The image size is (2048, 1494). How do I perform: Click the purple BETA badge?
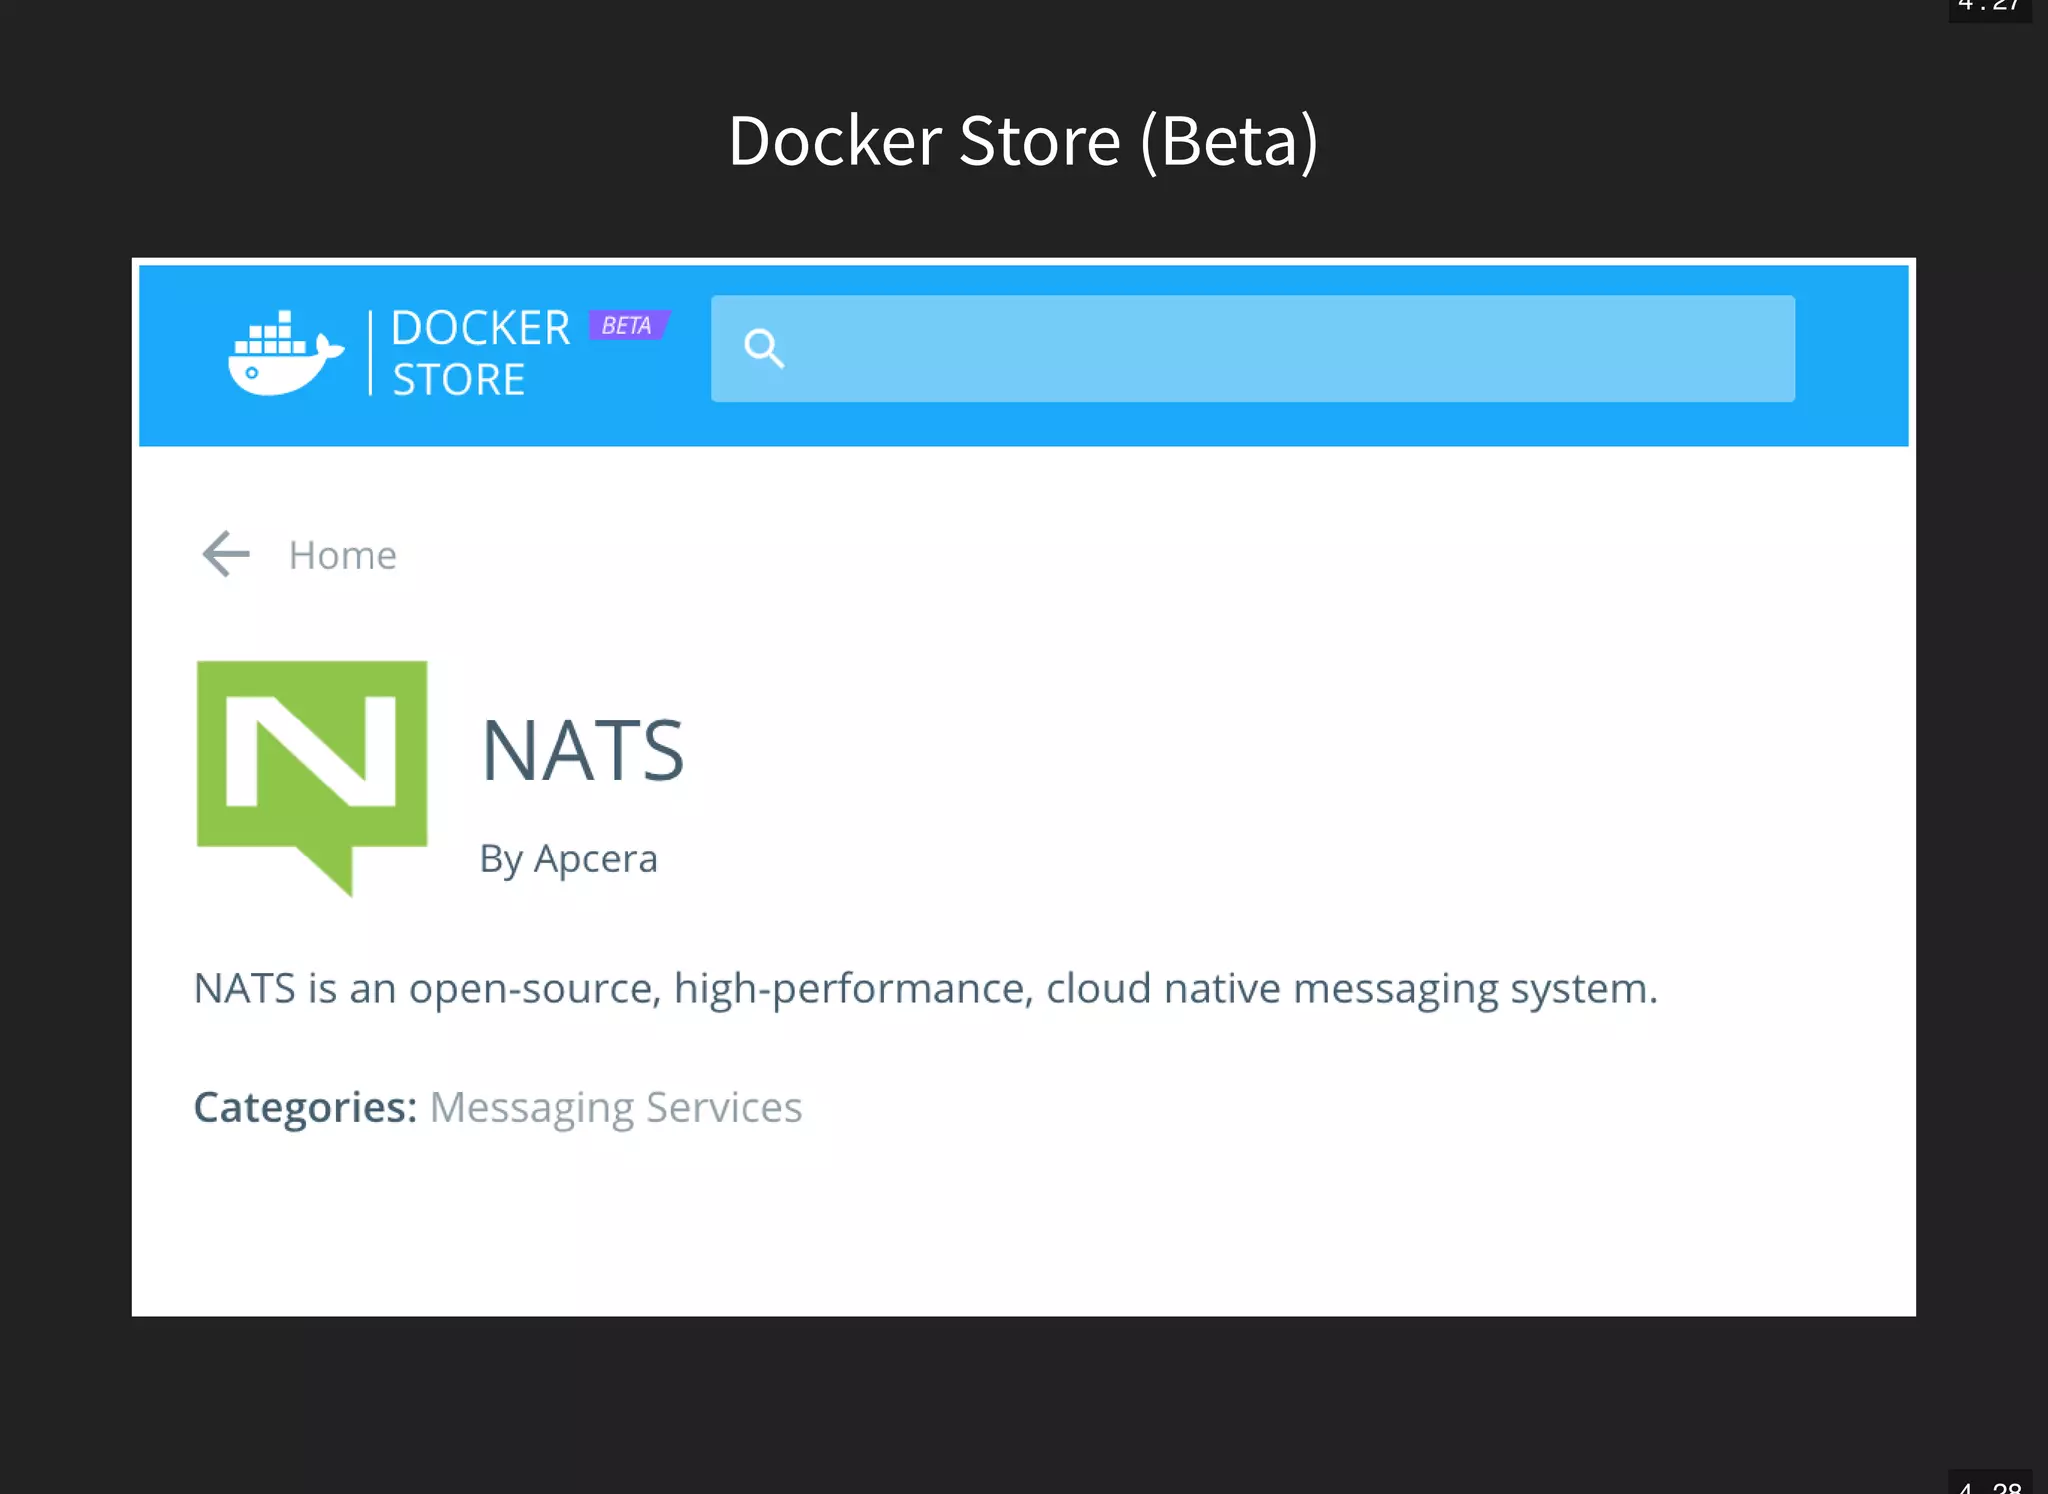coord(628,326)
